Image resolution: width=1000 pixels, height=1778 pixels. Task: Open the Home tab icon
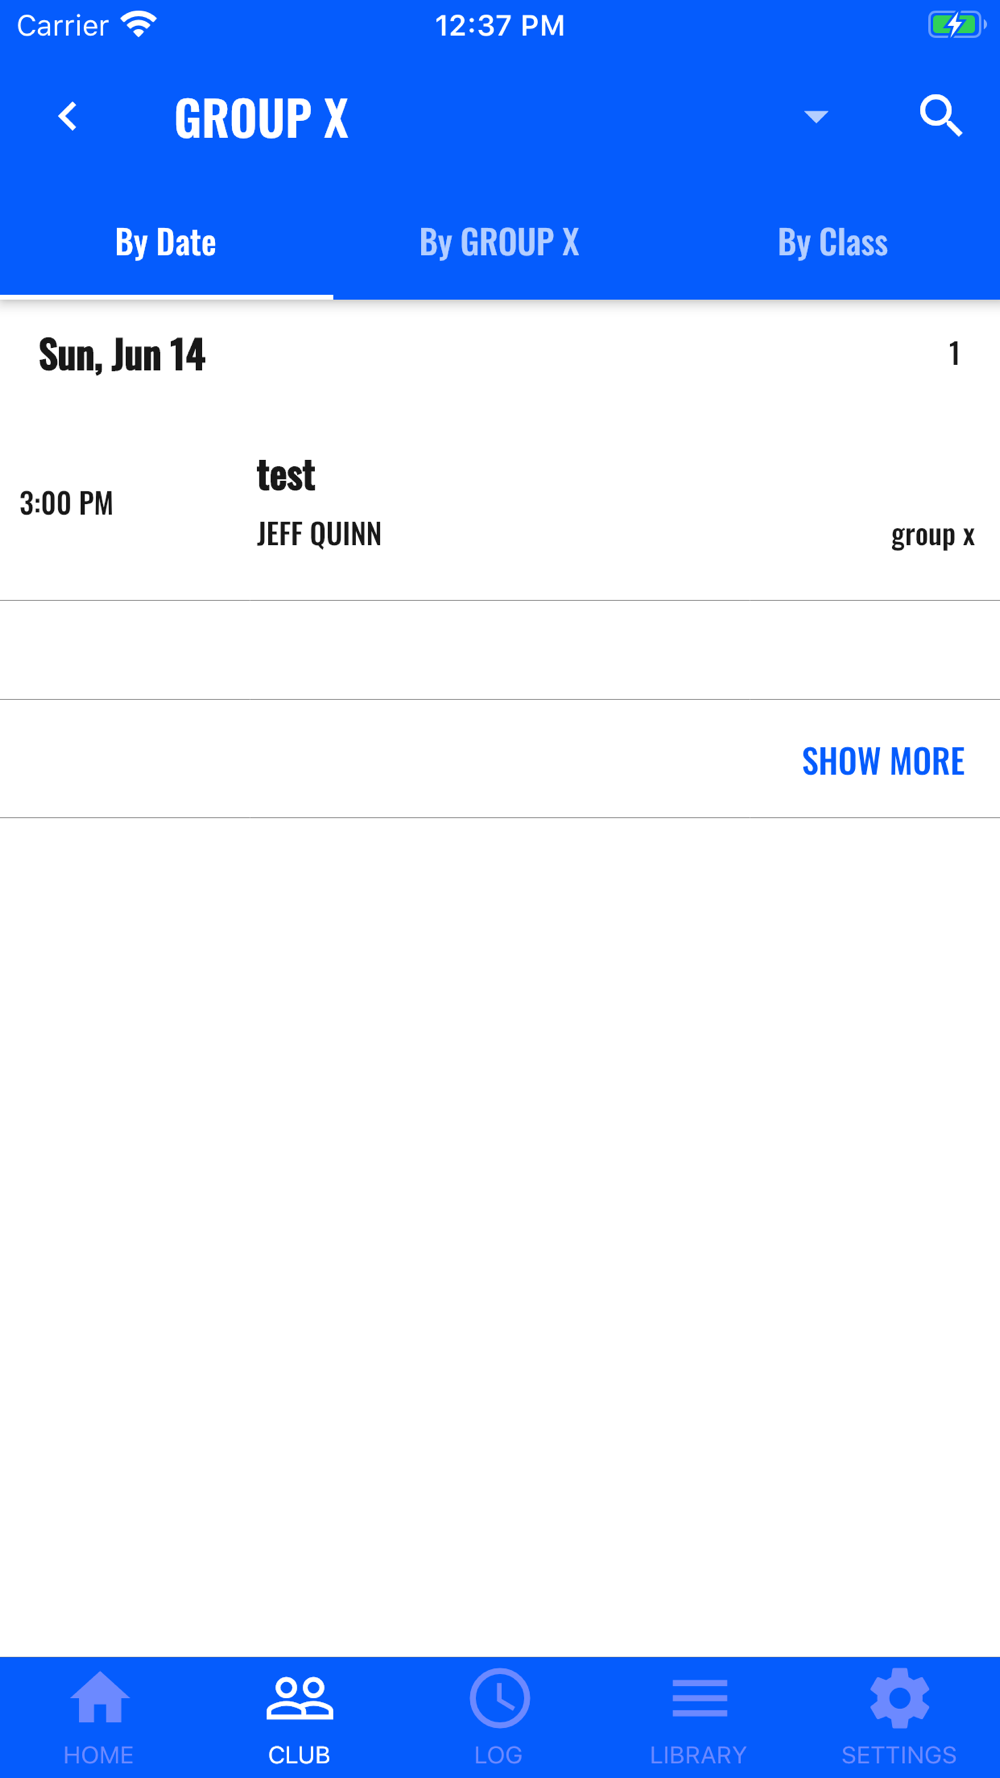(x=99, y=1697)
